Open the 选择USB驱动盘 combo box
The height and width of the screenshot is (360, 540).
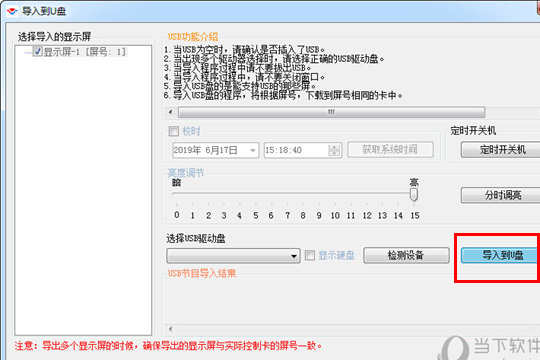coord(233,256)
